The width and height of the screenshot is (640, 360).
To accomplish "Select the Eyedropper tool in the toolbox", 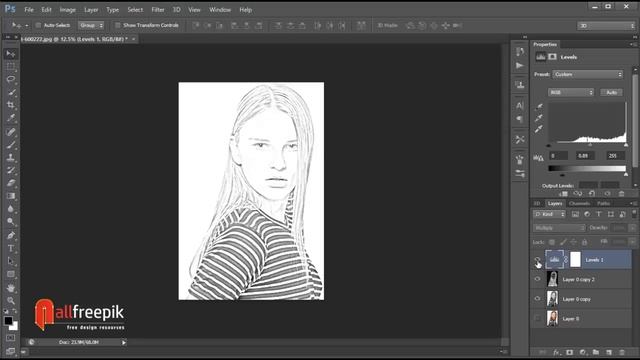I will tap(11, 118).
